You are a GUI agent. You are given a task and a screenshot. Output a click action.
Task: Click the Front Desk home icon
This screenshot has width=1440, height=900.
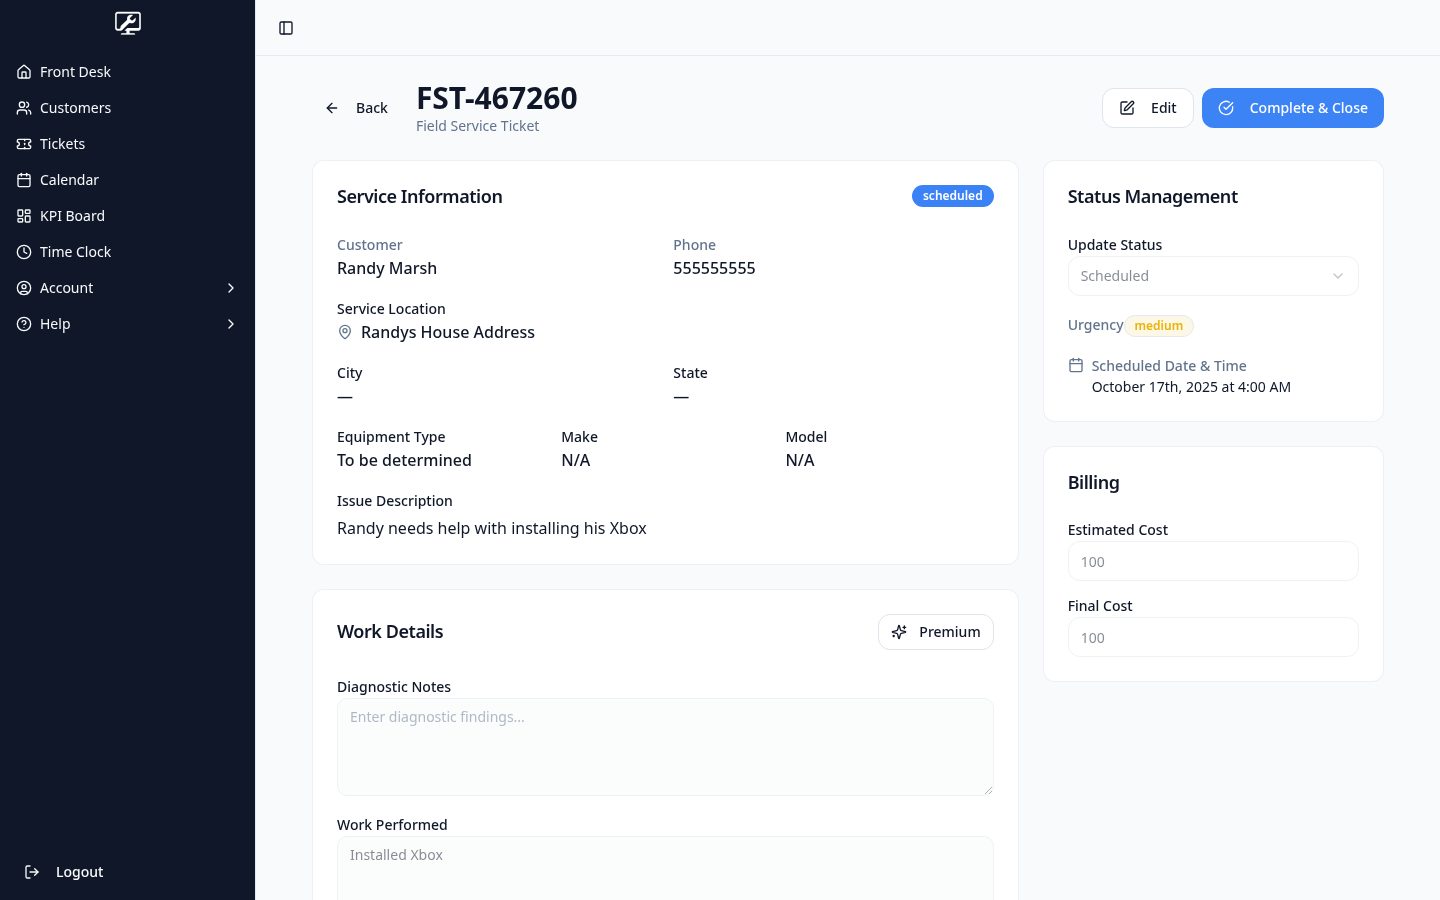tap(24, 72)
